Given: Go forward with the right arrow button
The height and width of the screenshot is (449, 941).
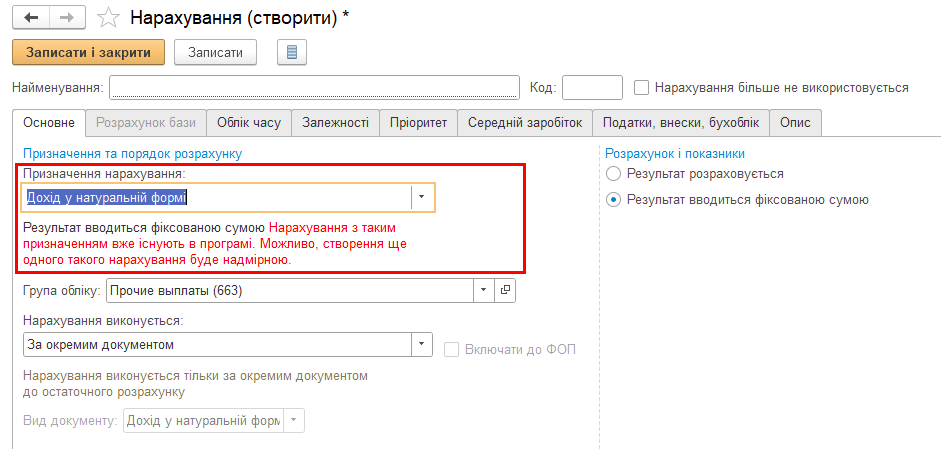Looking at the screenshot, I should point(67,17).
